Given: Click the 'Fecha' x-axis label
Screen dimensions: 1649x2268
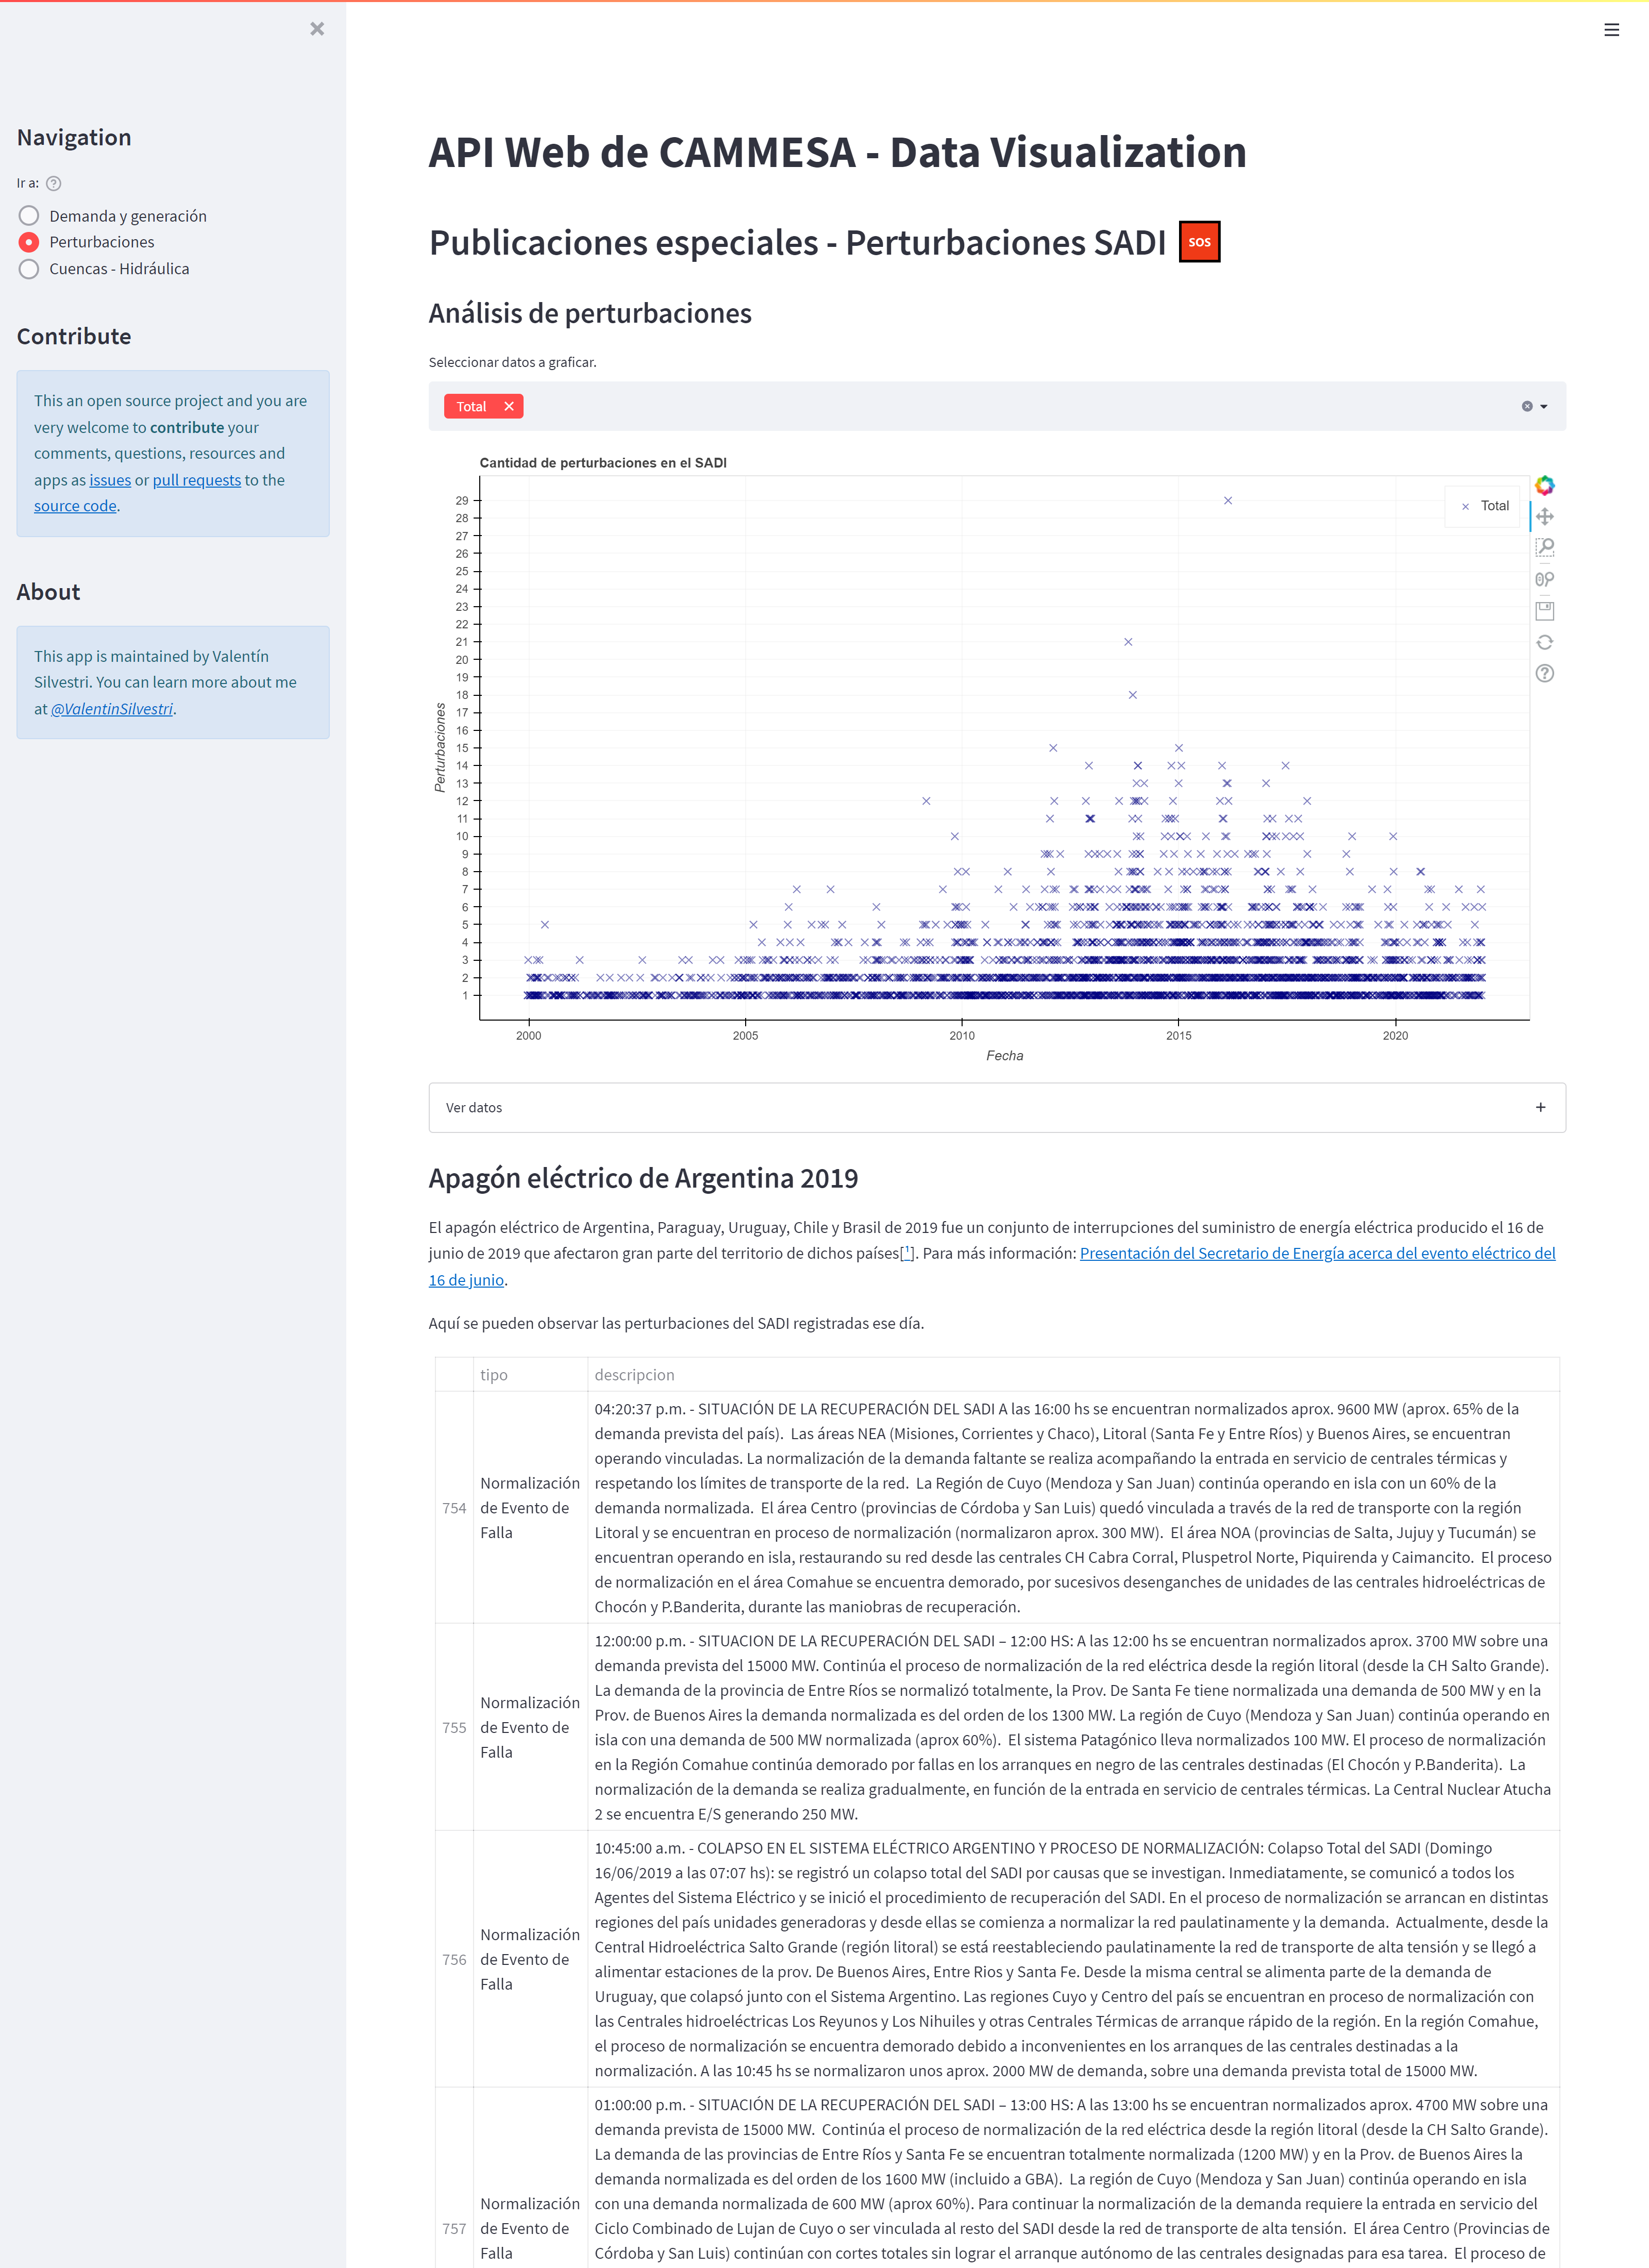Looking at the screenshot, I should tap(1004, 1055).
